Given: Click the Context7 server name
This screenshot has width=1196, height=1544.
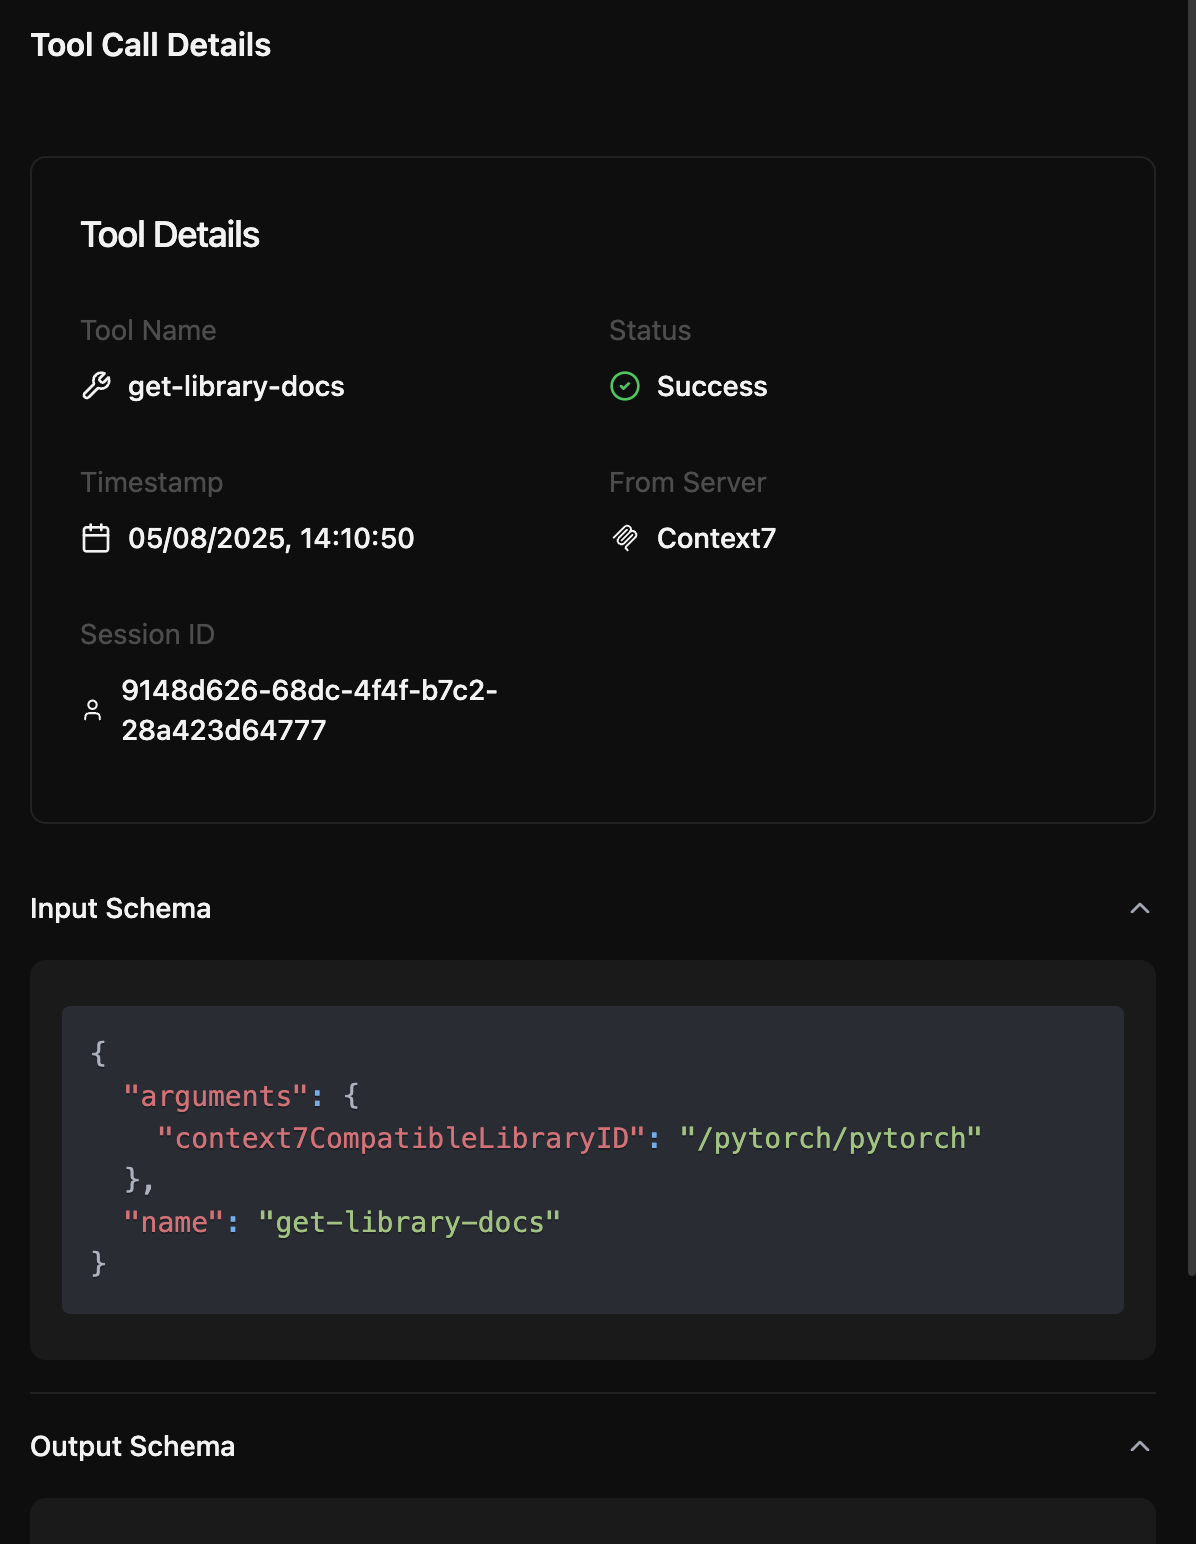Looking at the screenshot, I should [716, 538].
